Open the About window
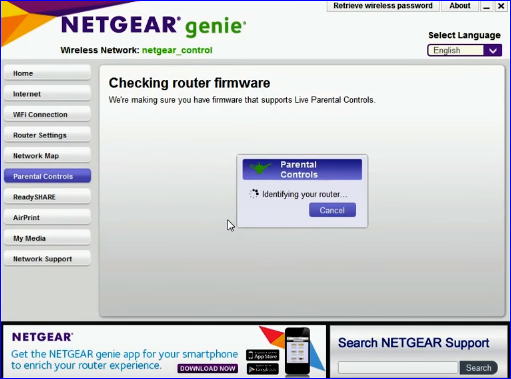Screen dimensions: 511x379 click(x=460, y=6)
